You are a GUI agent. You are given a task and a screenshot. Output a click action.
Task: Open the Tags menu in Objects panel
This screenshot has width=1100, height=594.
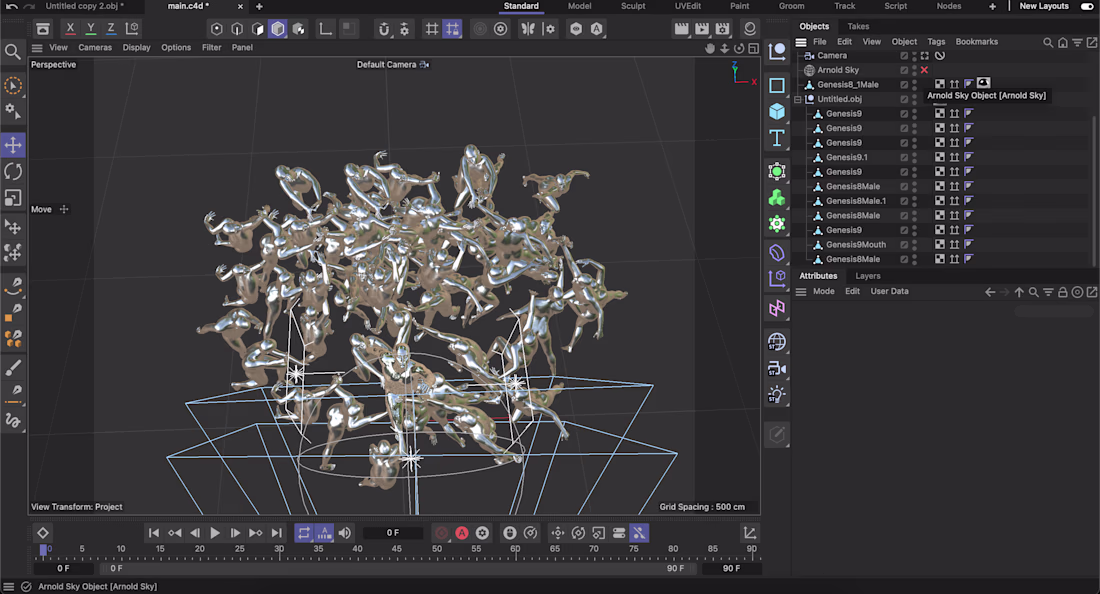pyautogui.click(x=936, y=42)
